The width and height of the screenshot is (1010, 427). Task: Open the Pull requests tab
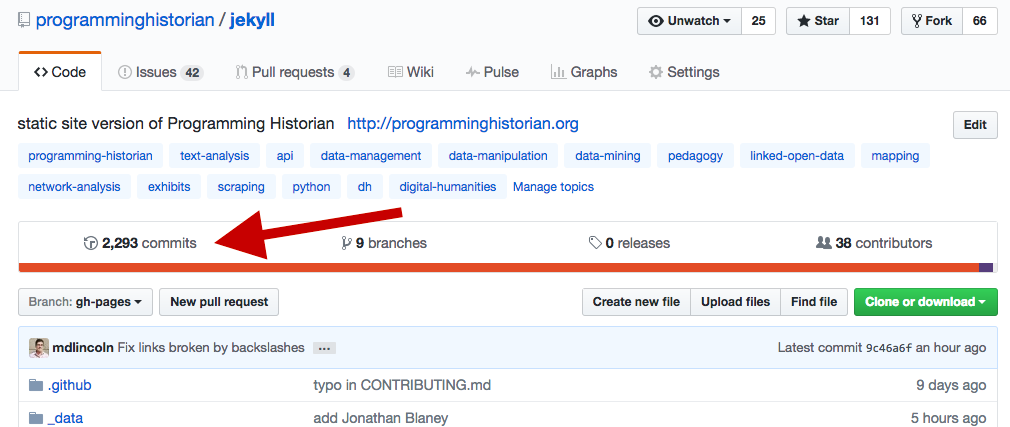[x=294, y=72]
